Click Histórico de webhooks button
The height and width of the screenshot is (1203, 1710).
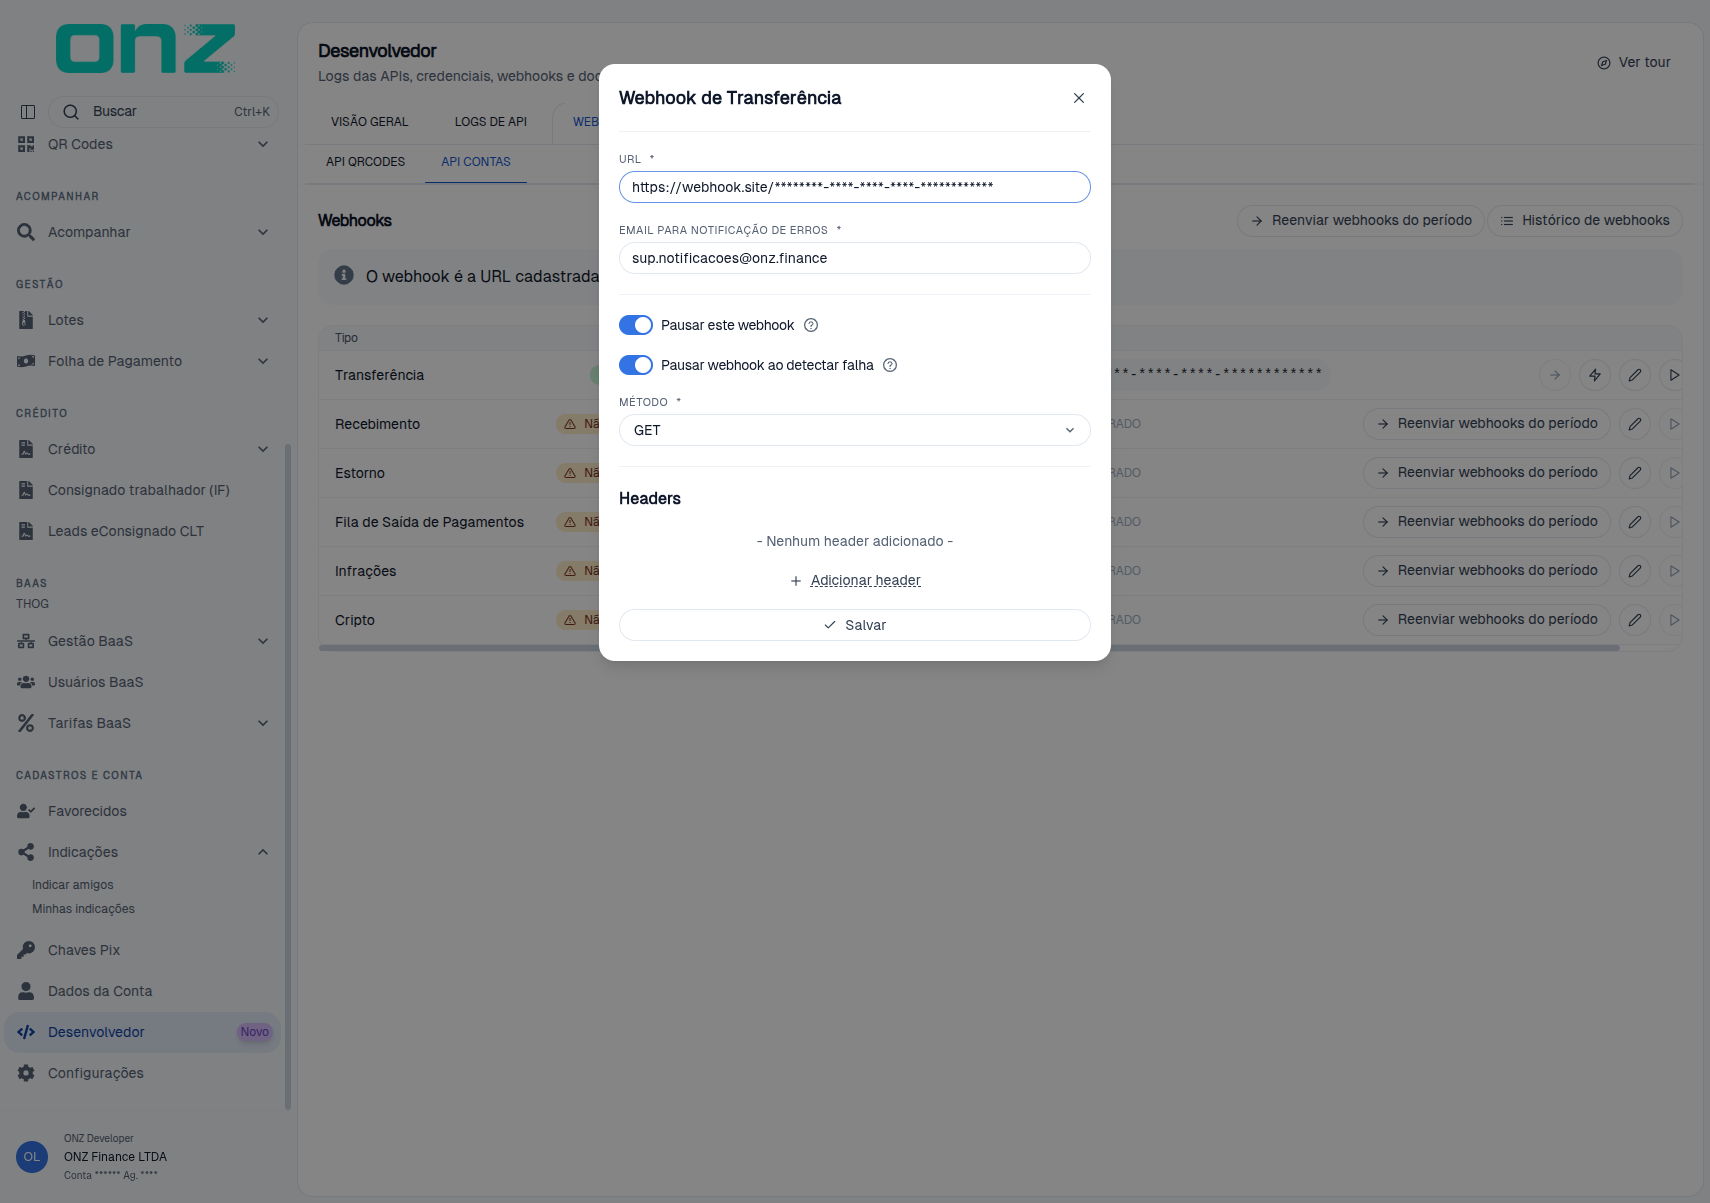tap(1585, 220)
